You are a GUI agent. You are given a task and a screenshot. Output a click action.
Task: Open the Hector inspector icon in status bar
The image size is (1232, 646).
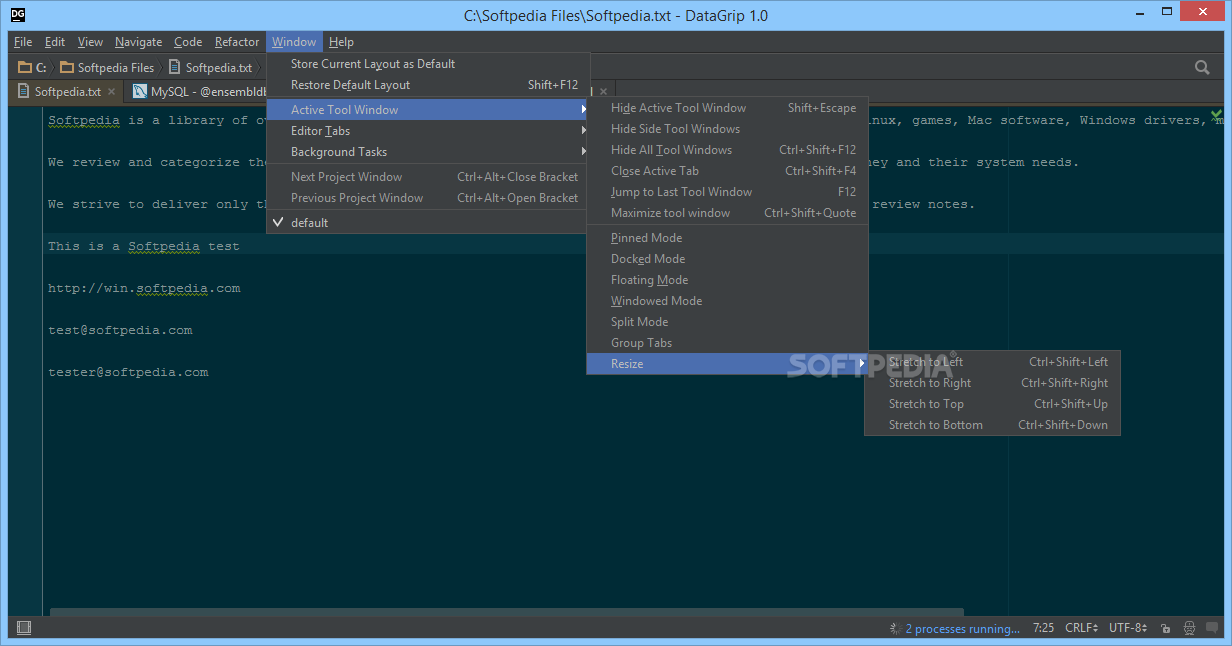coord(1189,628)
